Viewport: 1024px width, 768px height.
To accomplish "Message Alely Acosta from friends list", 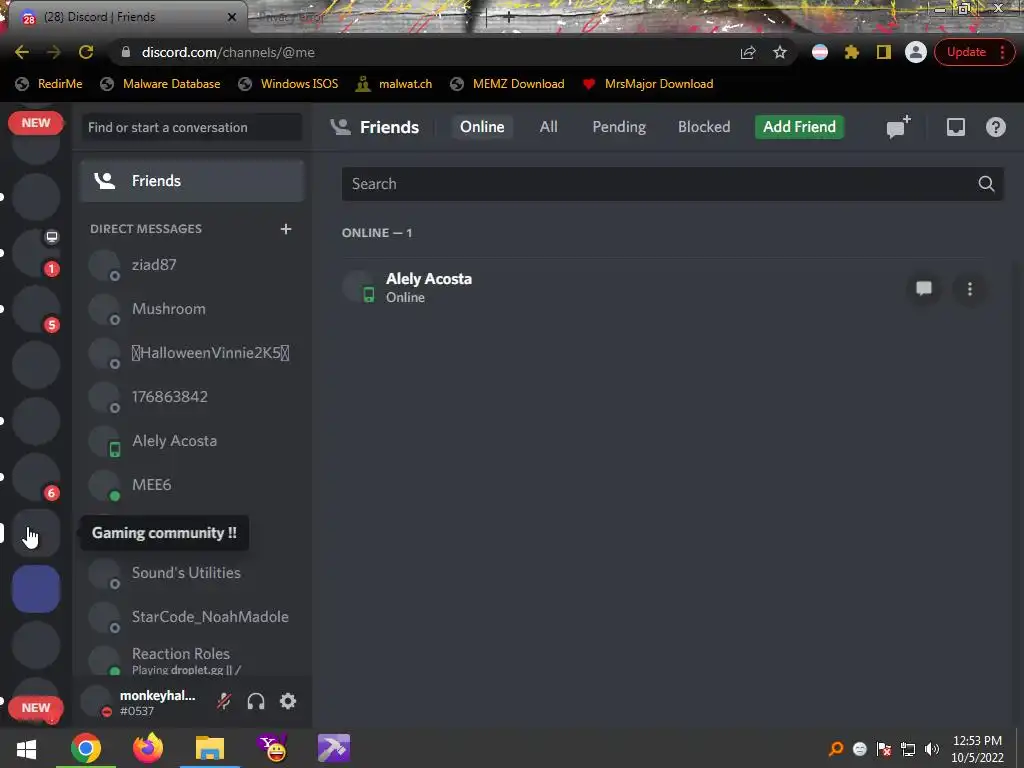I will (x=923, y=289).
